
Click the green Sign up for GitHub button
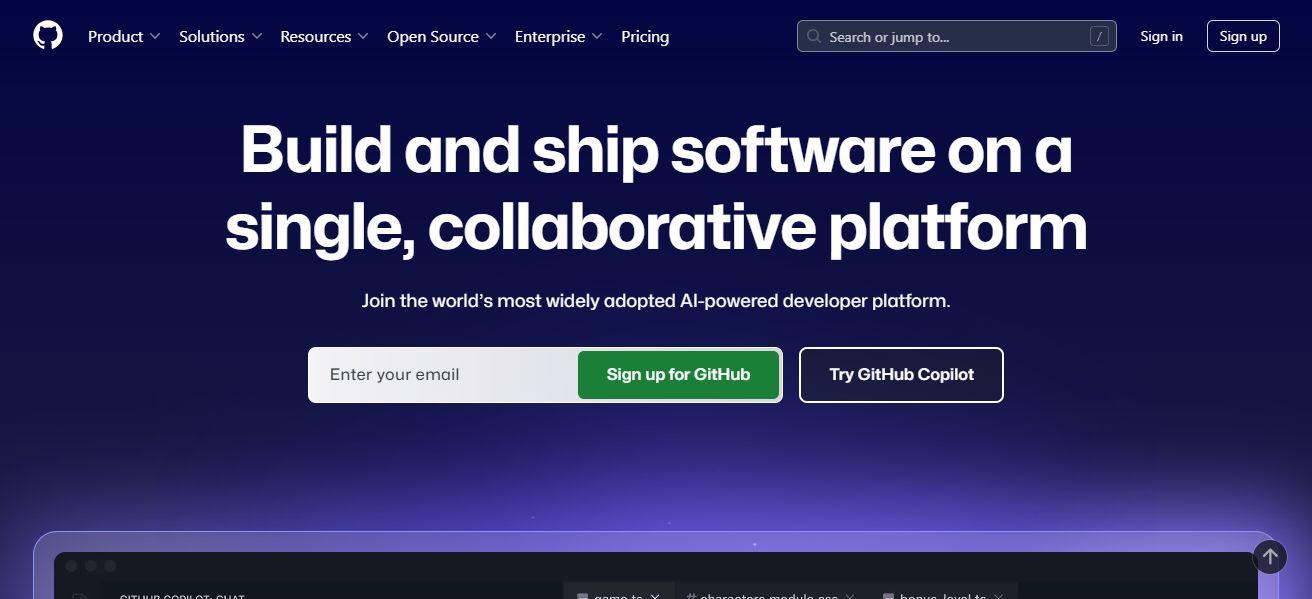tap(678, 375)
